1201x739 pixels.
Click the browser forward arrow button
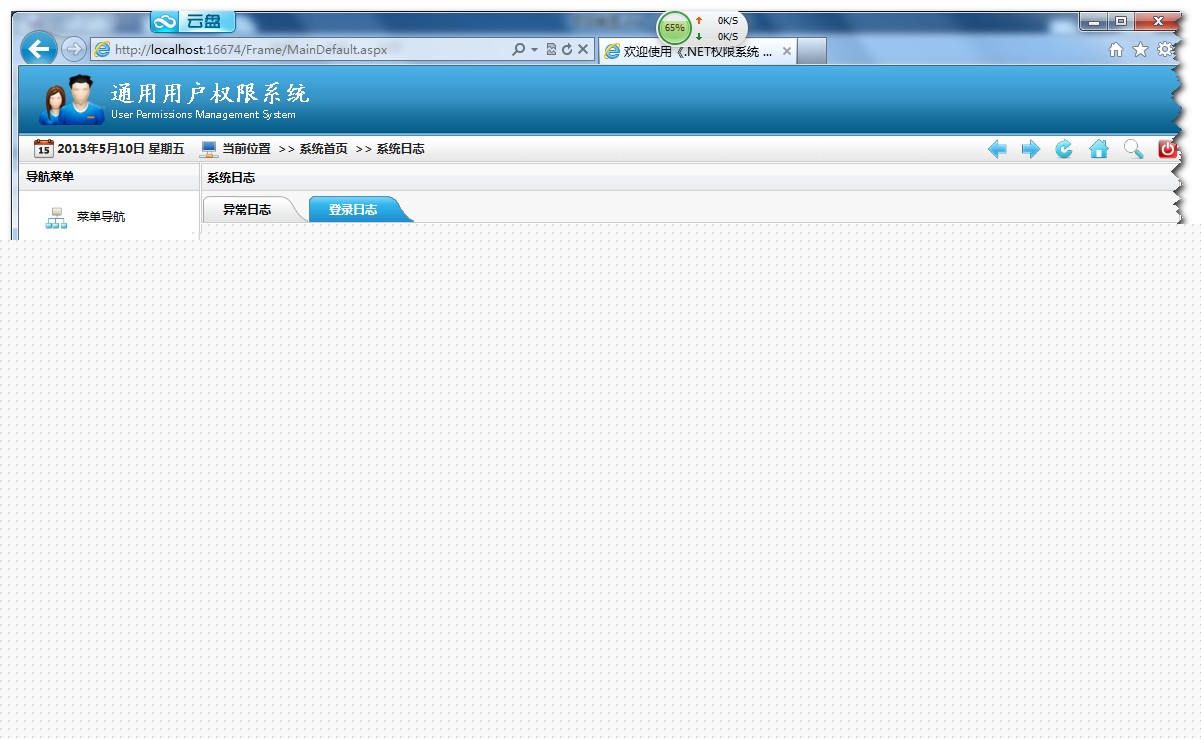pyautogui.click(x=74, y=49)
